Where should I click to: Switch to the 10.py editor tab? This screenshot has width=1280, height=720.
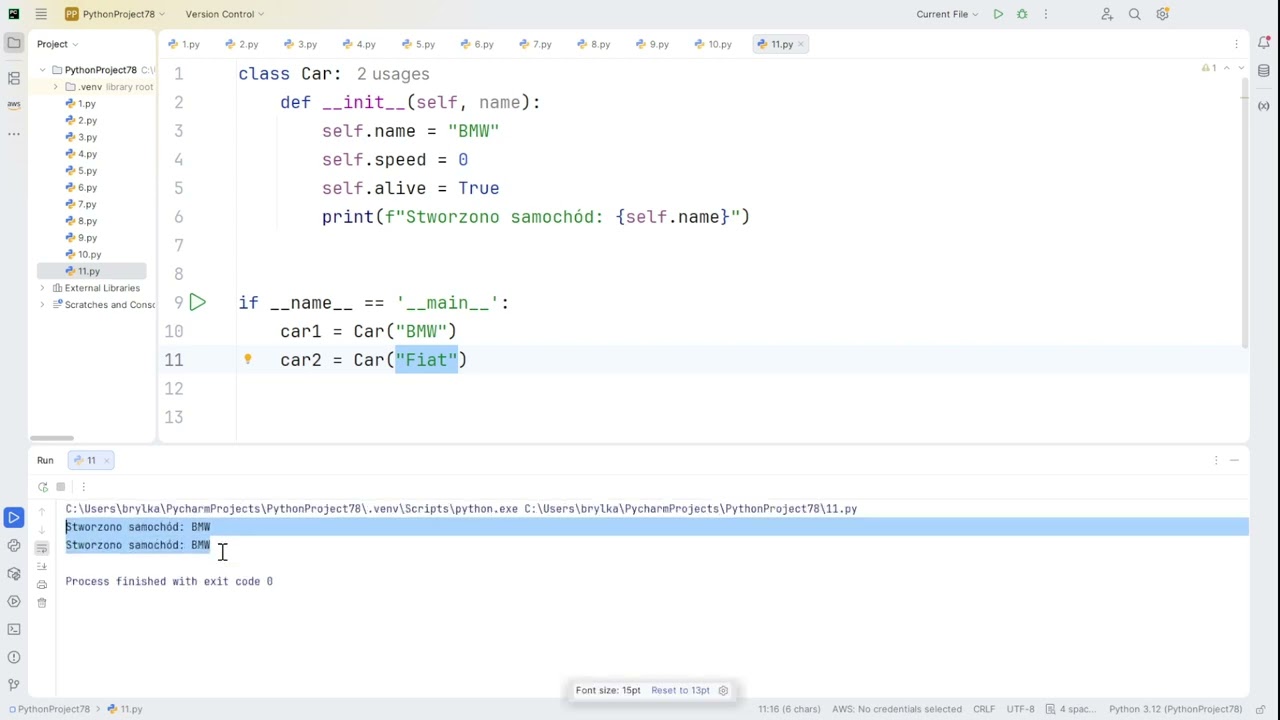pyautogui.click(x=714, y=44)
